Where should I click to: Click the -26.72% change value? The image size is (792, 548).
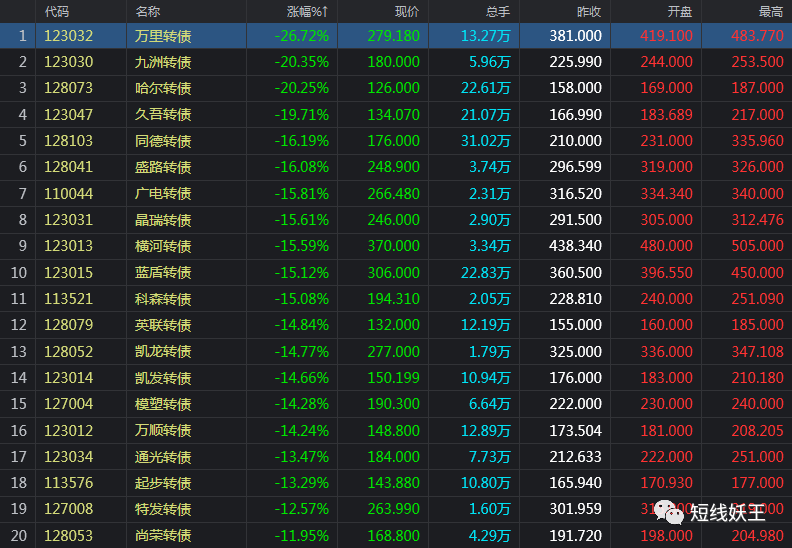click(x=302, y=36)
